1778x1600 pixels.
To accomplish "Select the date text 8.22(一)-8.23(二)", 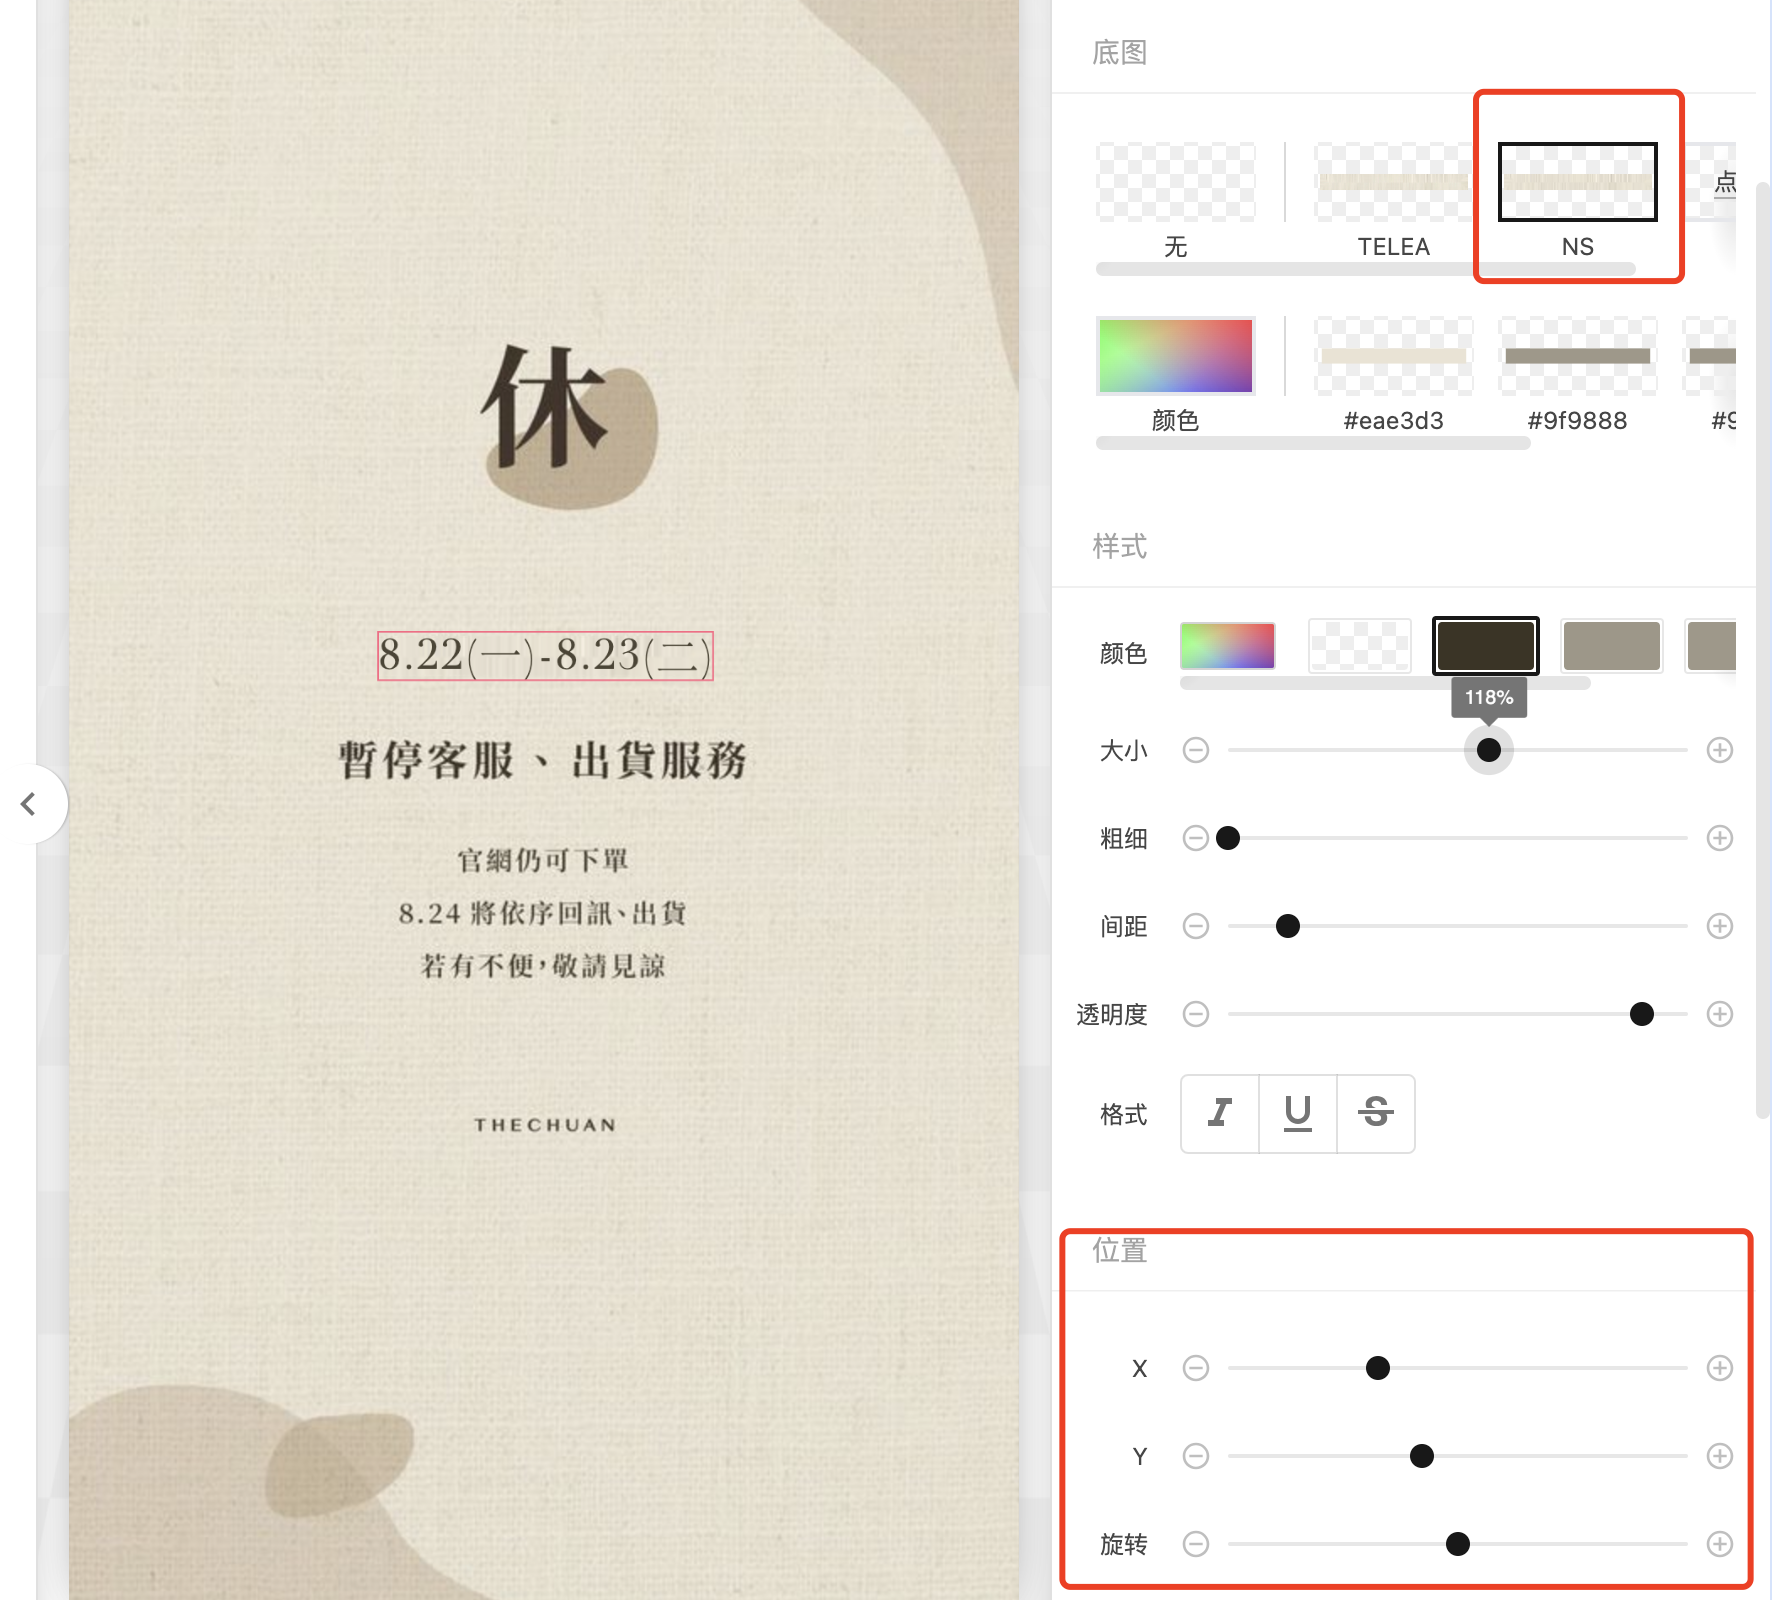I will 545,656.
